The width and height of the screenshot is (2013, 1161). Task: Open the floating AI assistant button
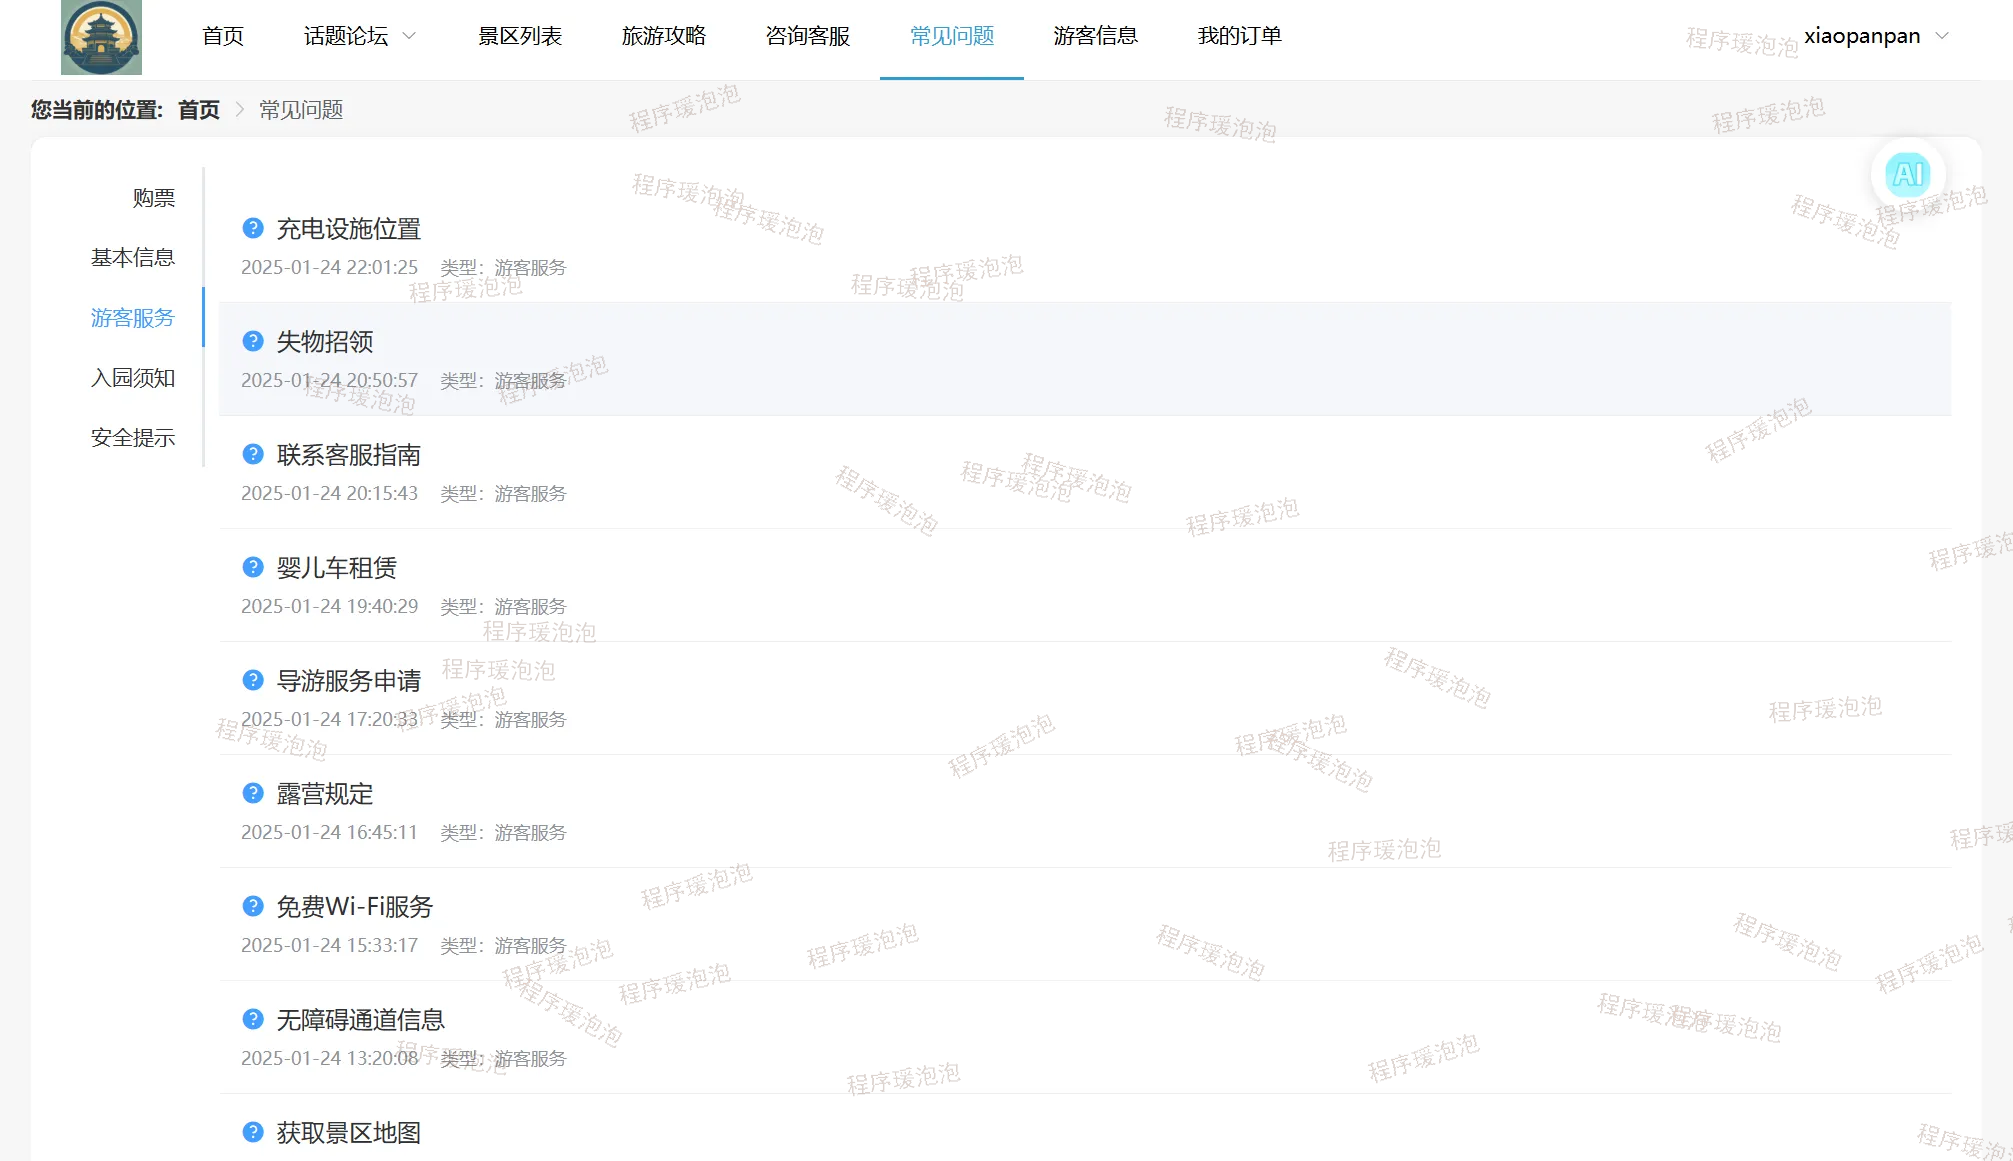coord(1907,175)
